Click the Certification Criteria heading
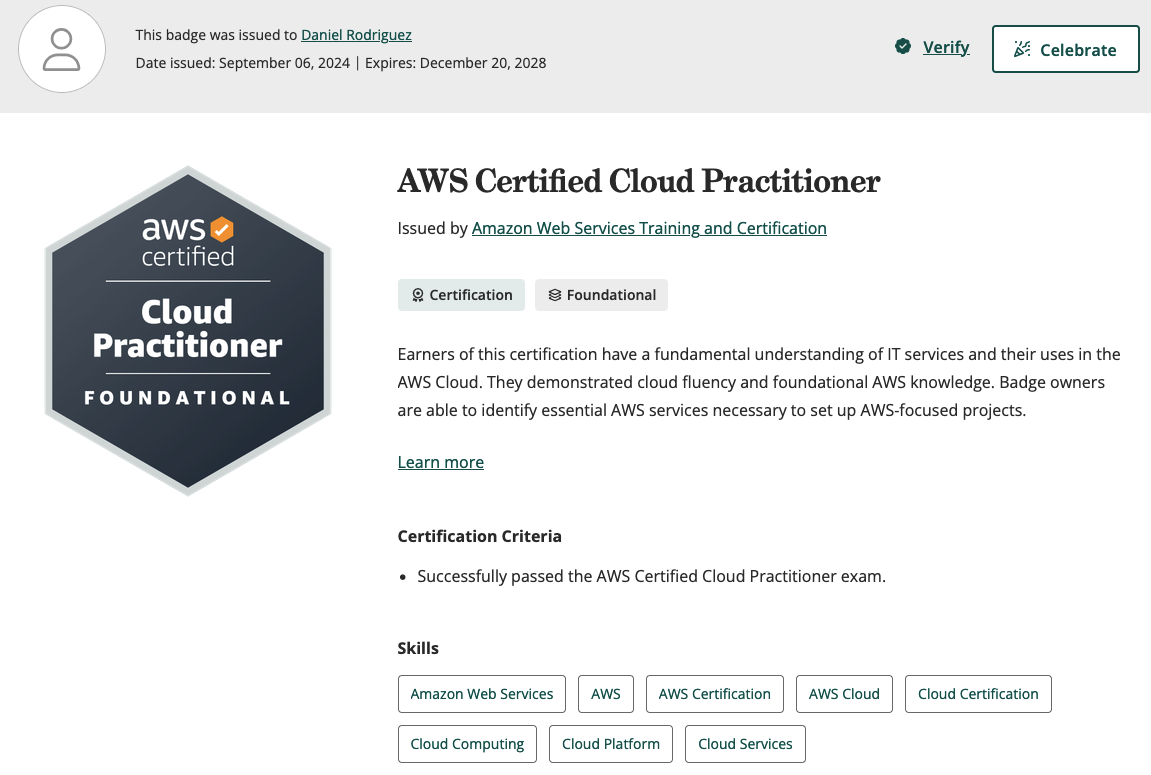This screenshot has height=775, width=1151. (x=479, y=536)
